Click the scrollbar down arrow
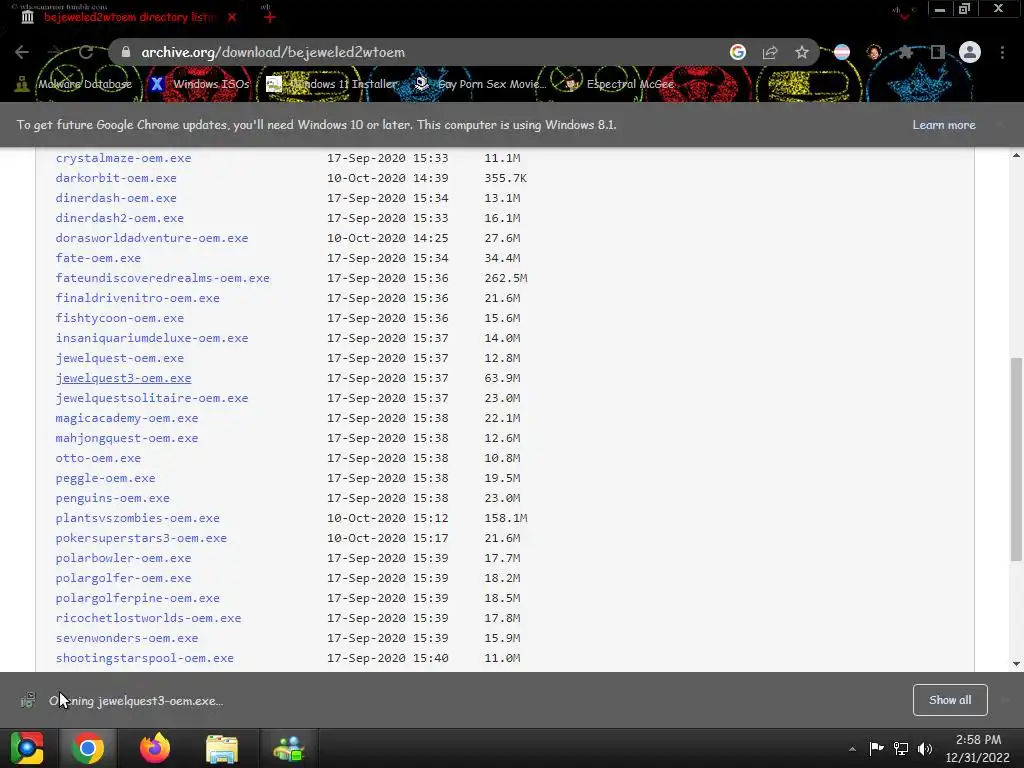Screen dimensions: 1024x768 pos(1016,664)
